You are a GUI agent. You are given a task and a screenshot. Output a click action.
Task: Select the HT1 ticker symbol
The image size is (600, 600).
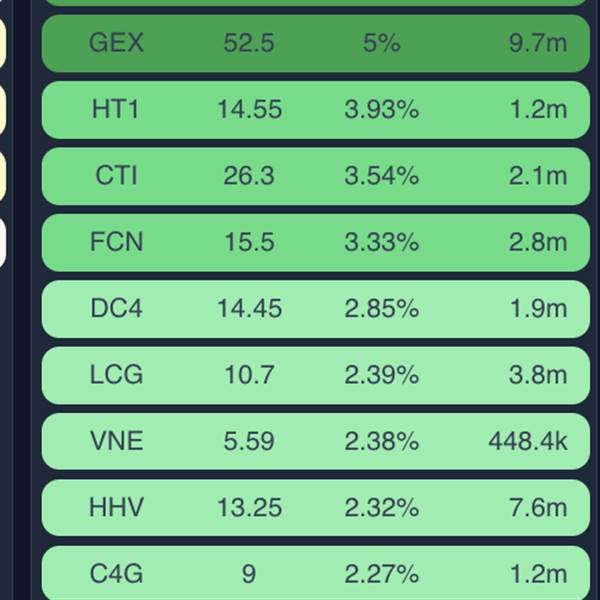[x=115, y=109]
